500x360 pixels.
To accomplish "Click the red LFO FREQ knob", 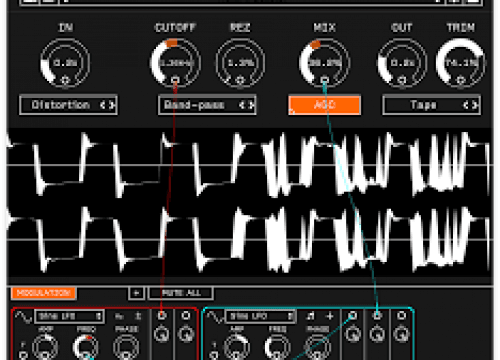I will point(86,347).
